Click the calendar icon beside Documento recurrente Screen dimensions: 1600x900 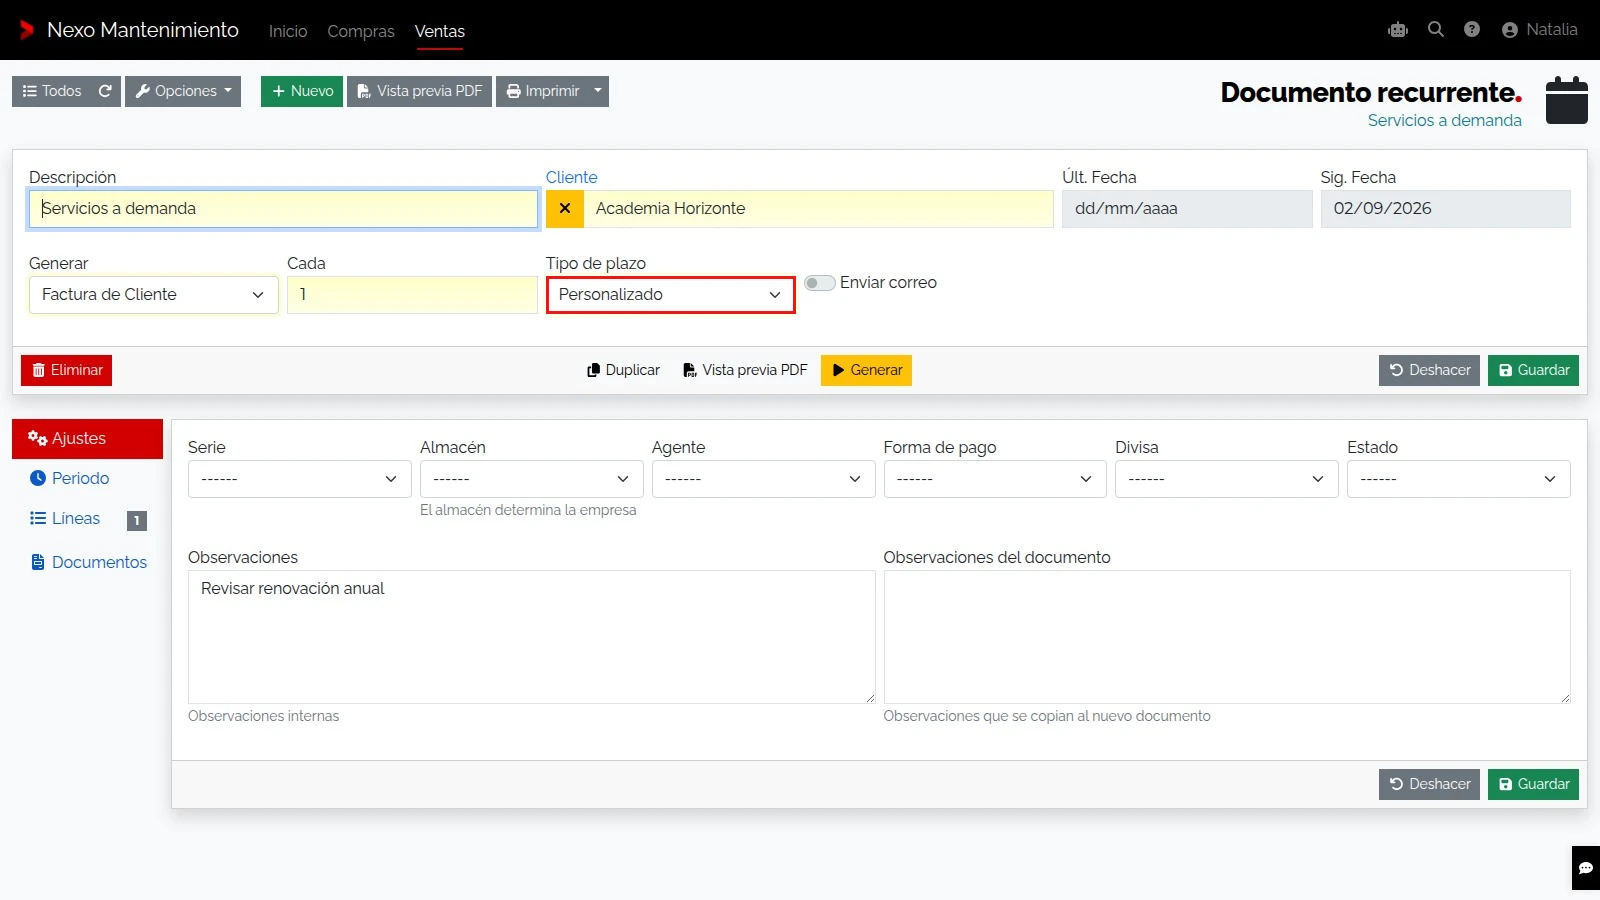(1567, 101)
